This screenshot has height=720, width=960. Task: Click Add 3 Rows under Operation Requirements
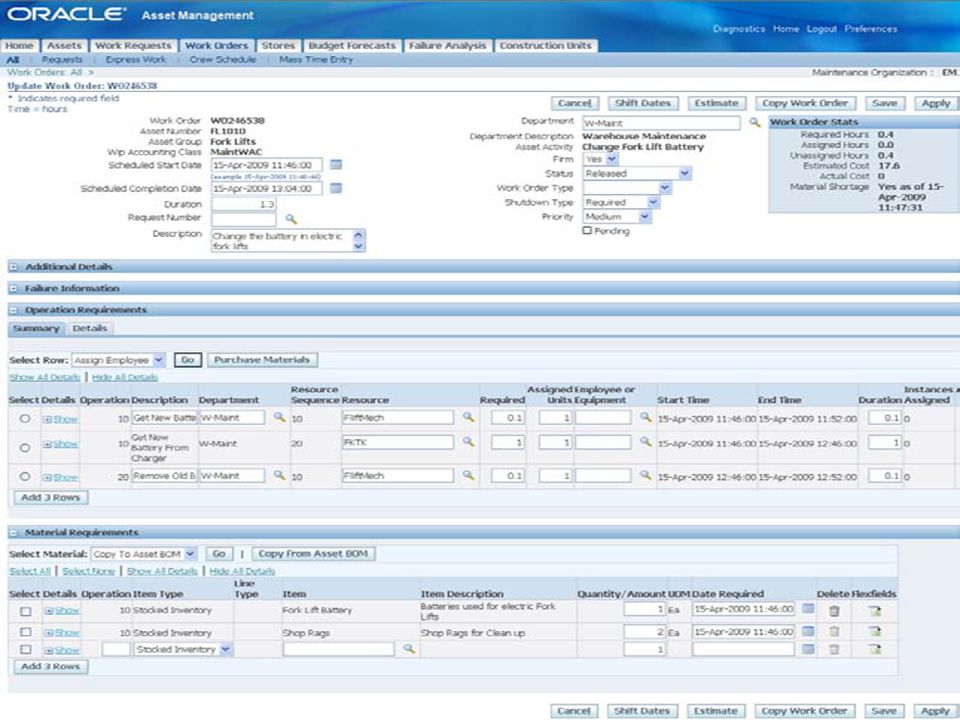[51, 498]
